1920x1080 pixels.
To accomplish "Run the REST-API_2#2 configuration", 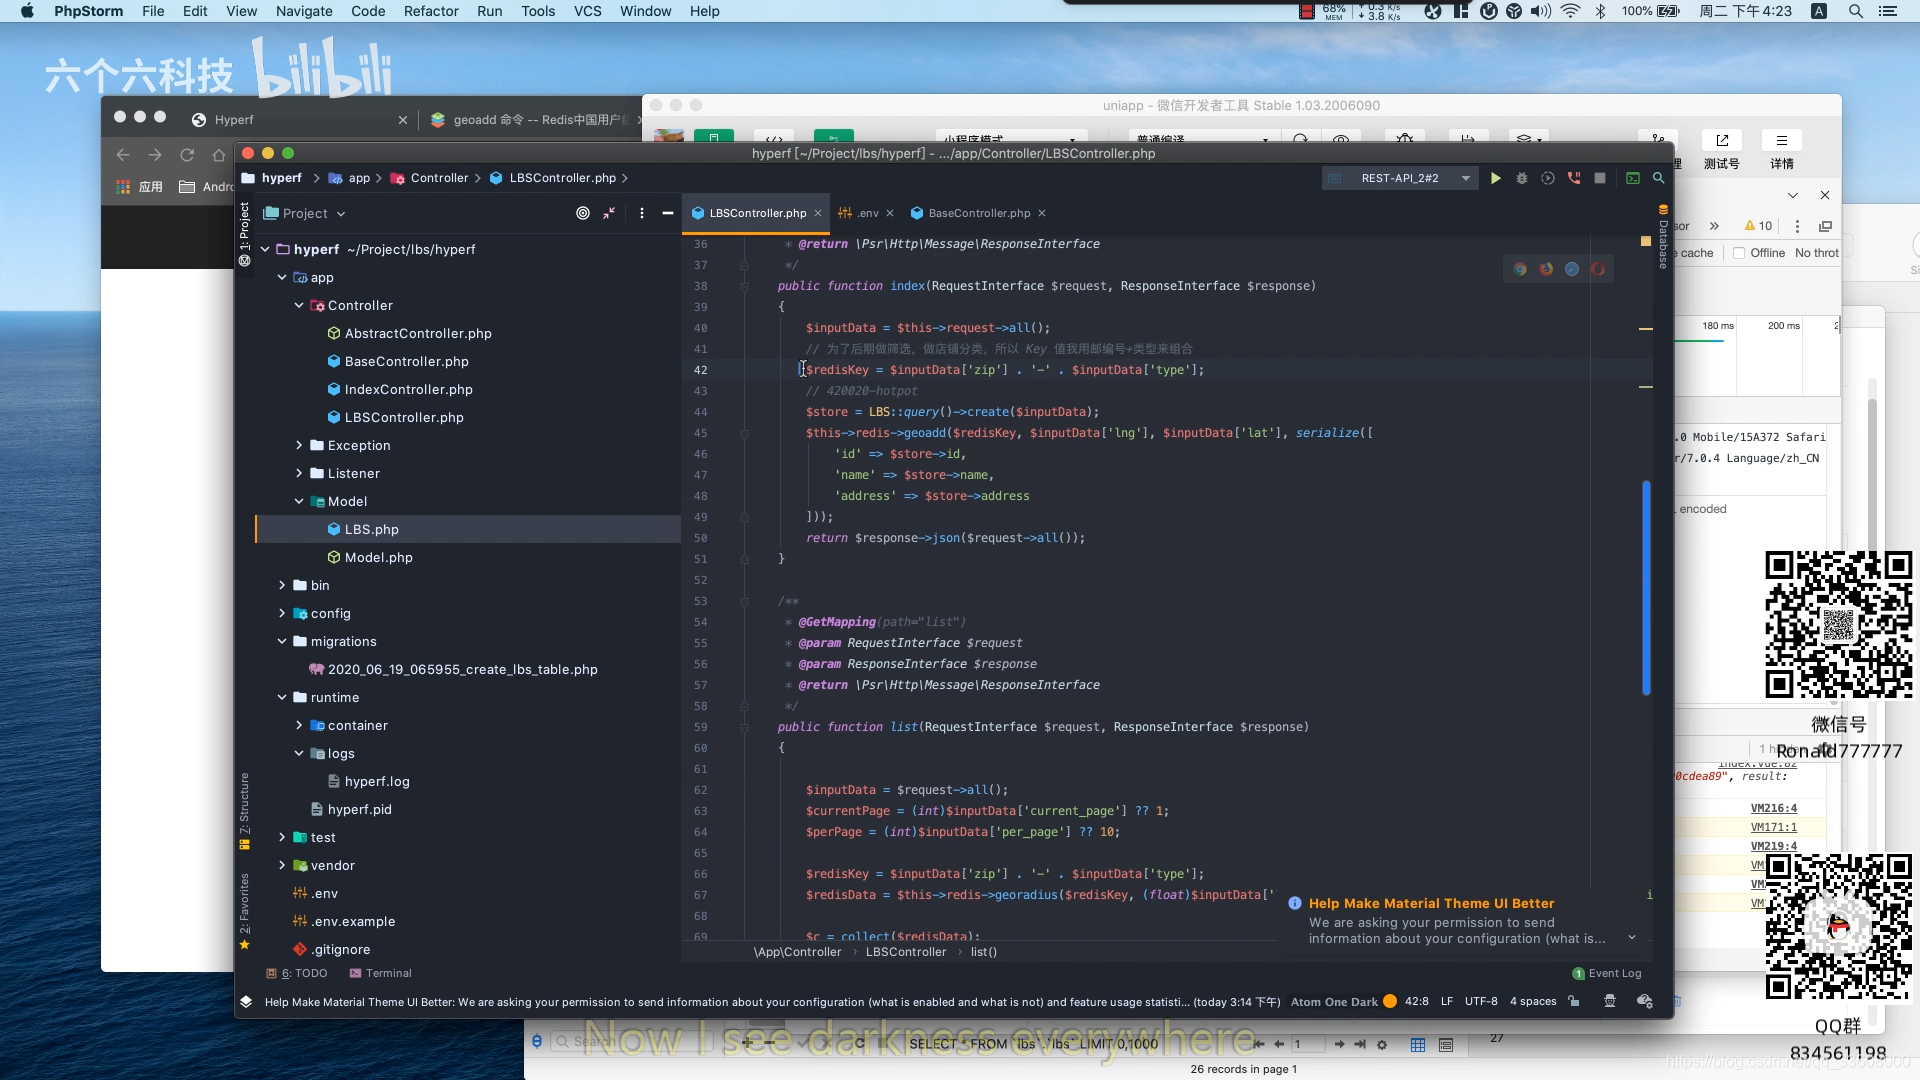I will [1495, 178].
